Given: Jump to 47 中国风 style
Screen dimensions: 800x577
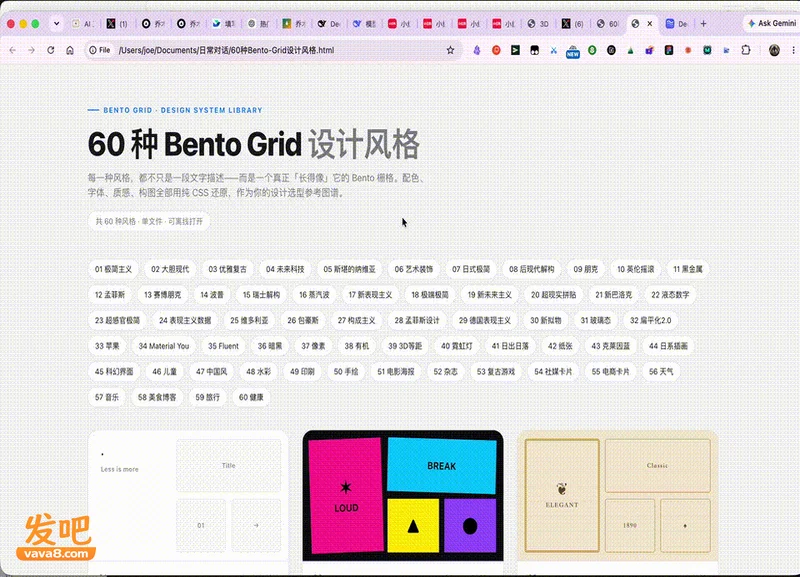Looking at the screenshot, I should [x=212, y=371].
